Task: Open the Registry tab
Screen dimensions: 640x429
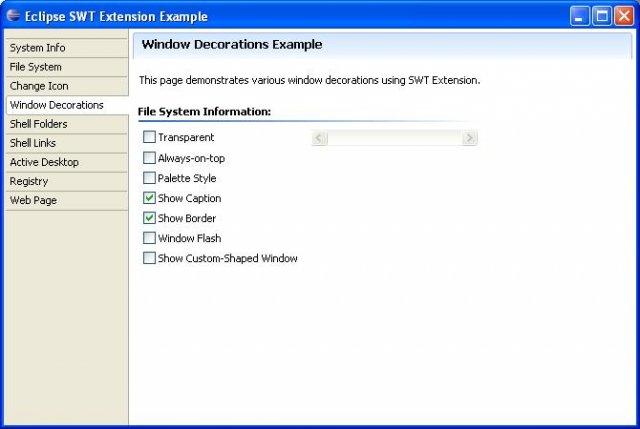Action: point(67,181)
